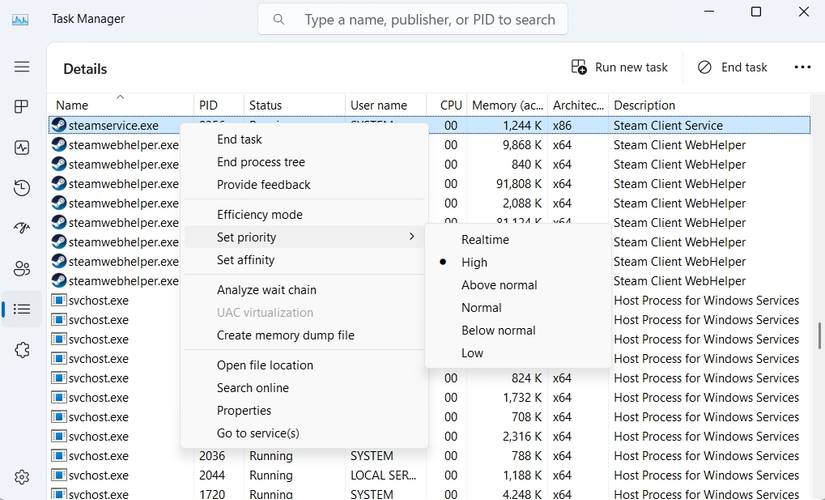This screenshot has height=500, width=825.
Task: Click the Details page heading
Action: 85,69
